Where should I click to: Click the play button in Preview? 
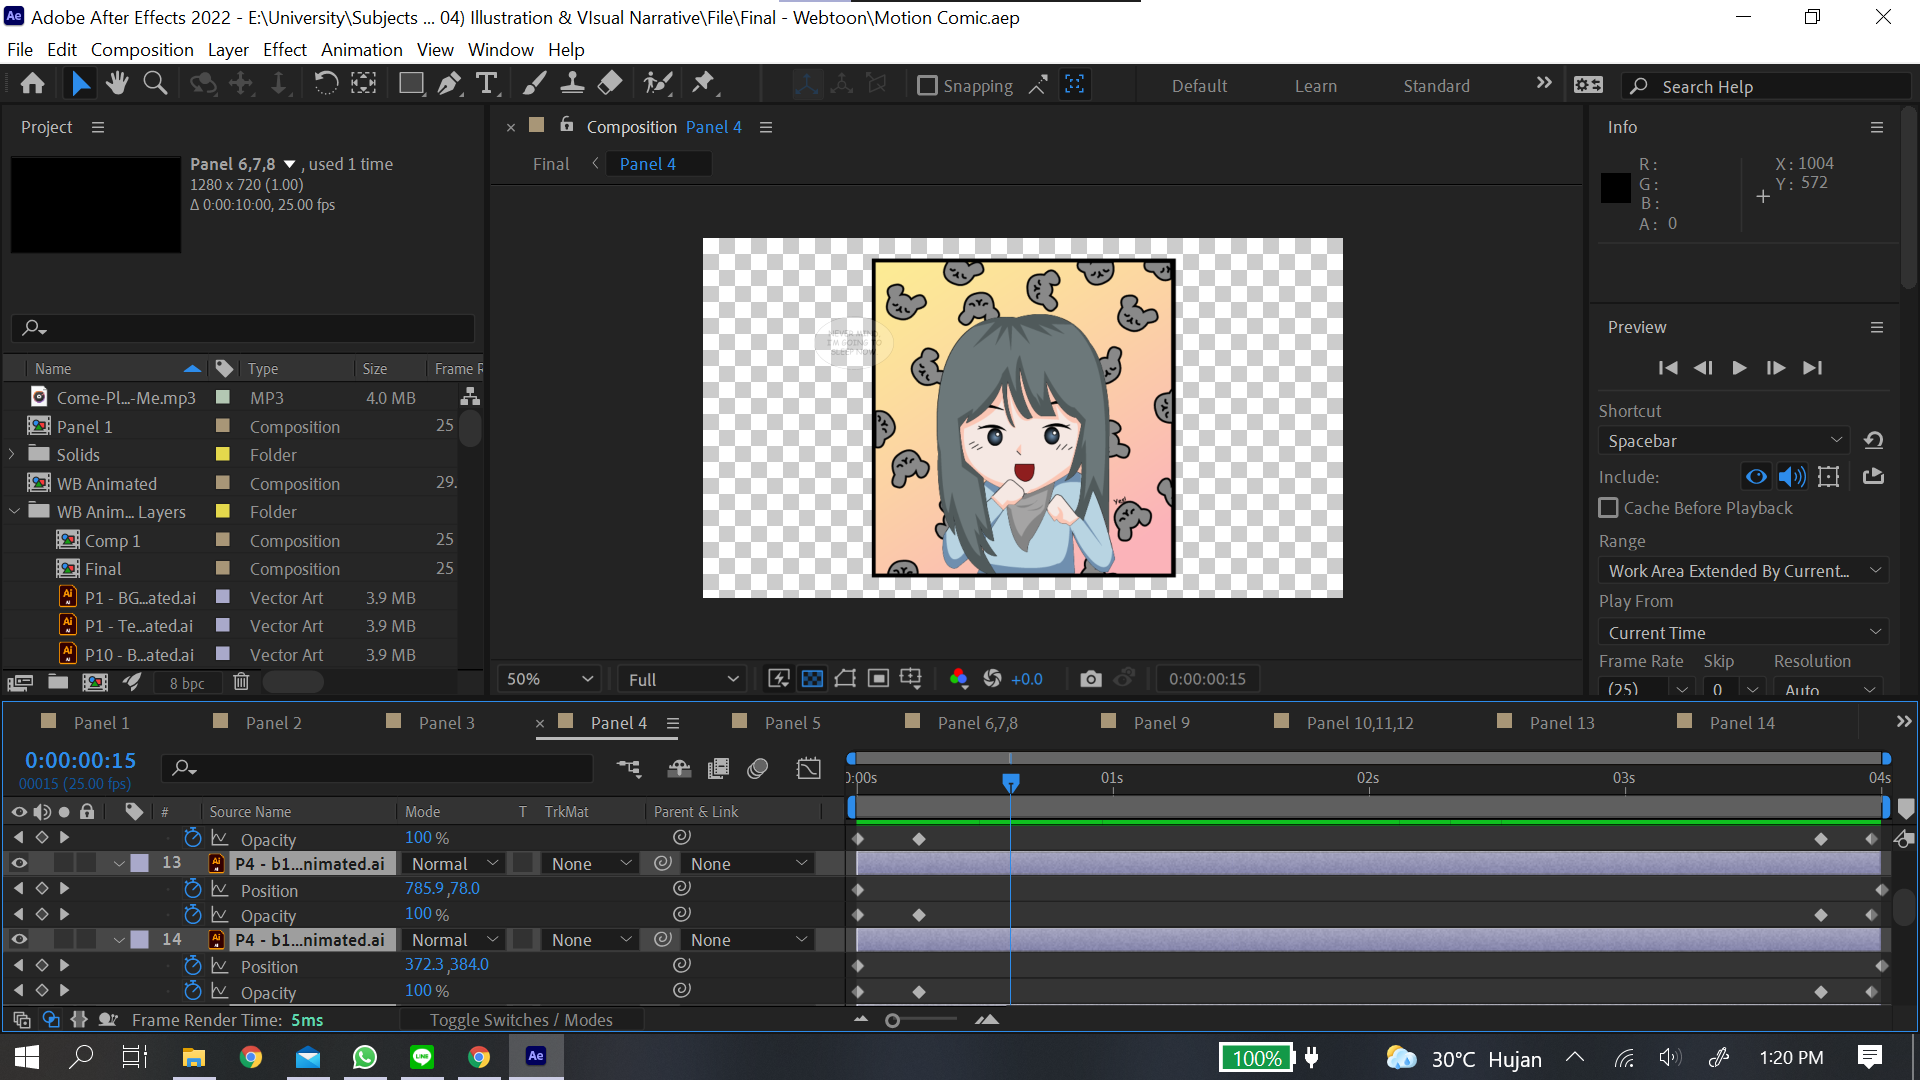pyautogui.click(x=1739, y=368)
